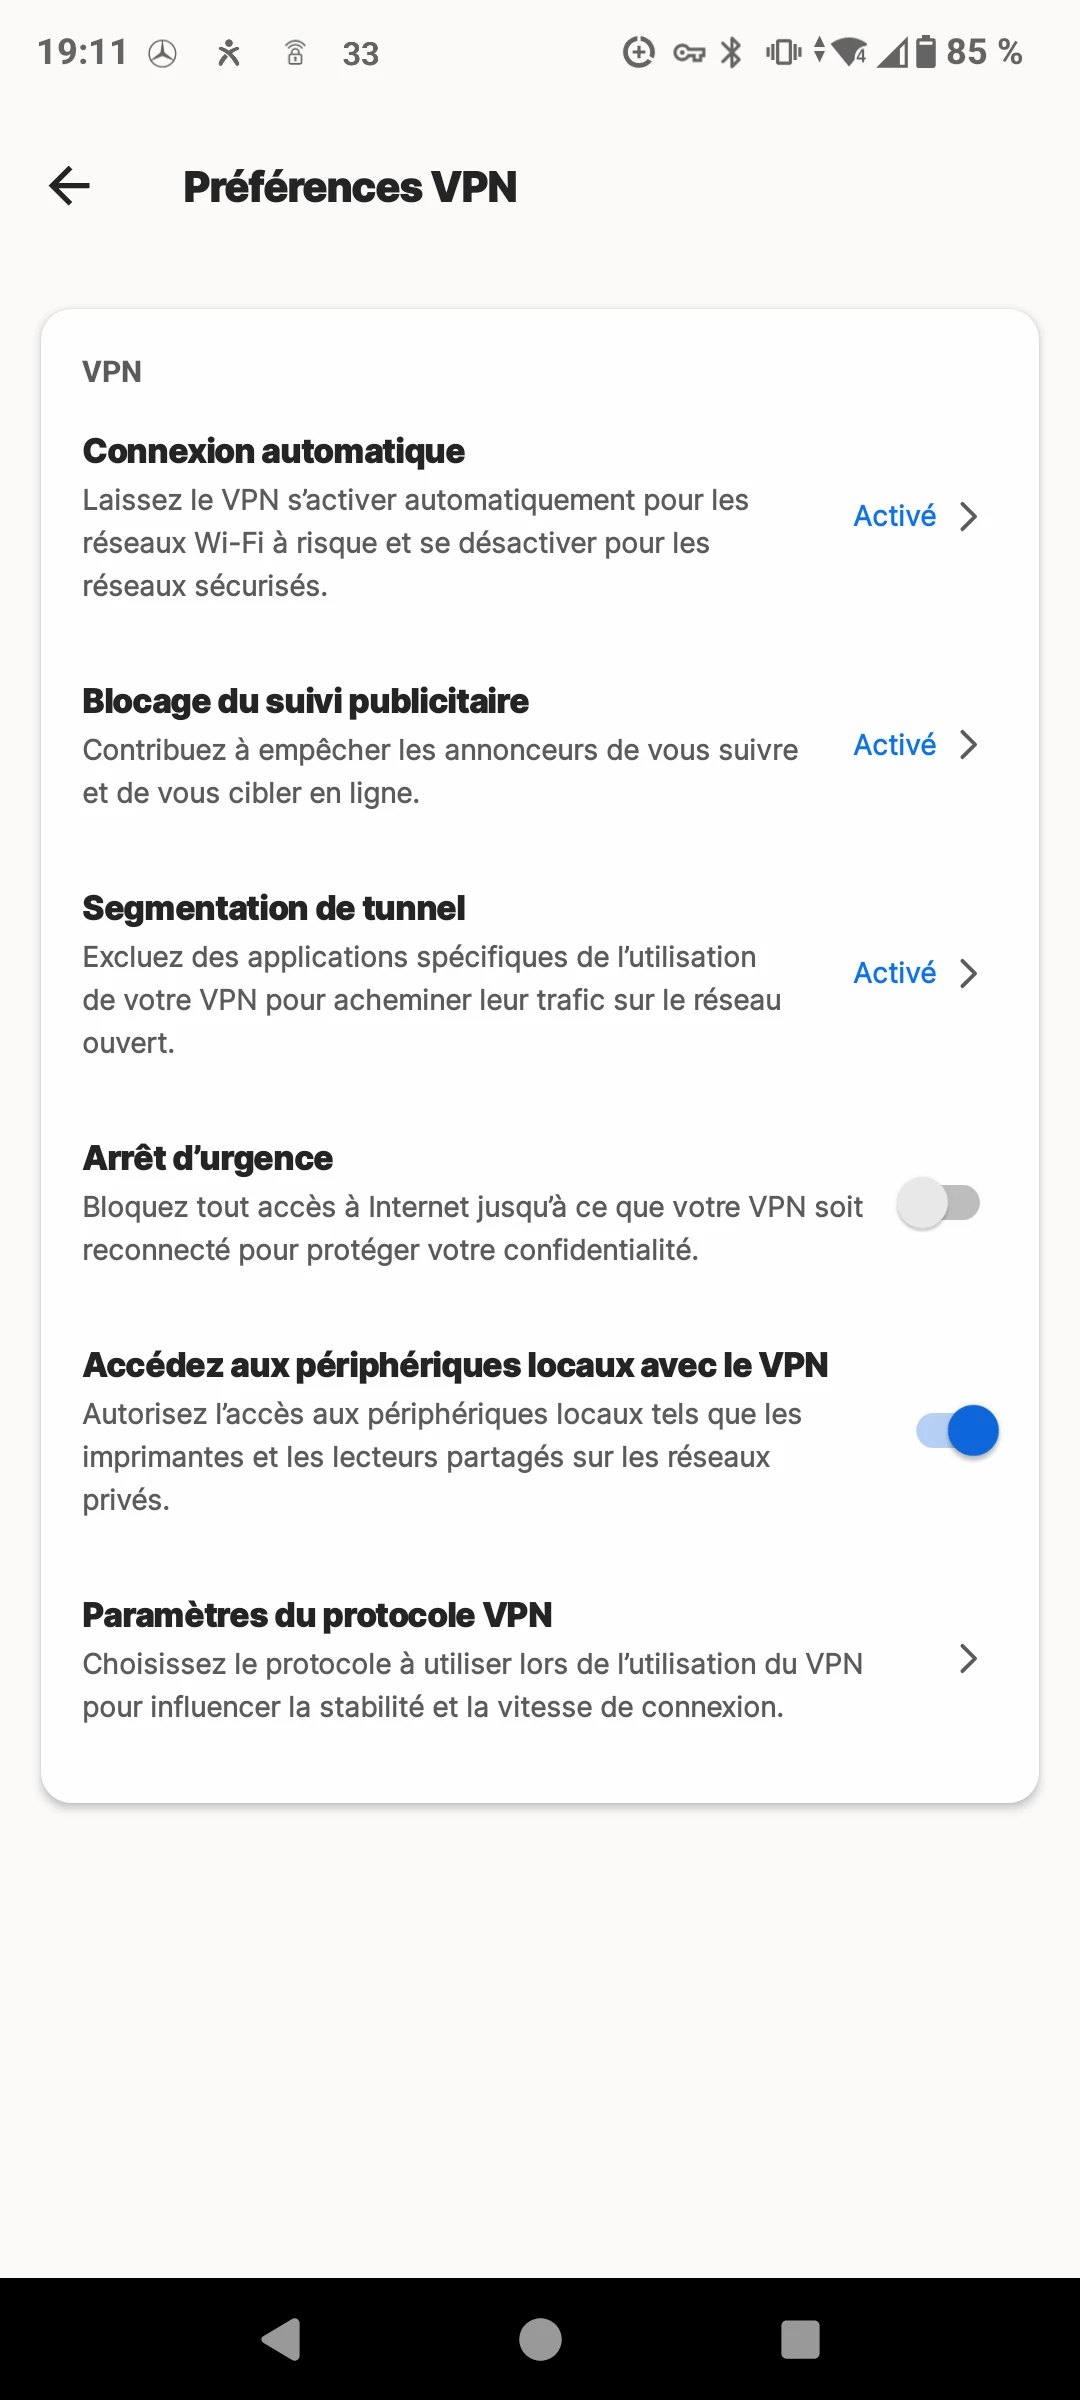Tap Activé link for Segmentation de tunnel

coord(895,973)
